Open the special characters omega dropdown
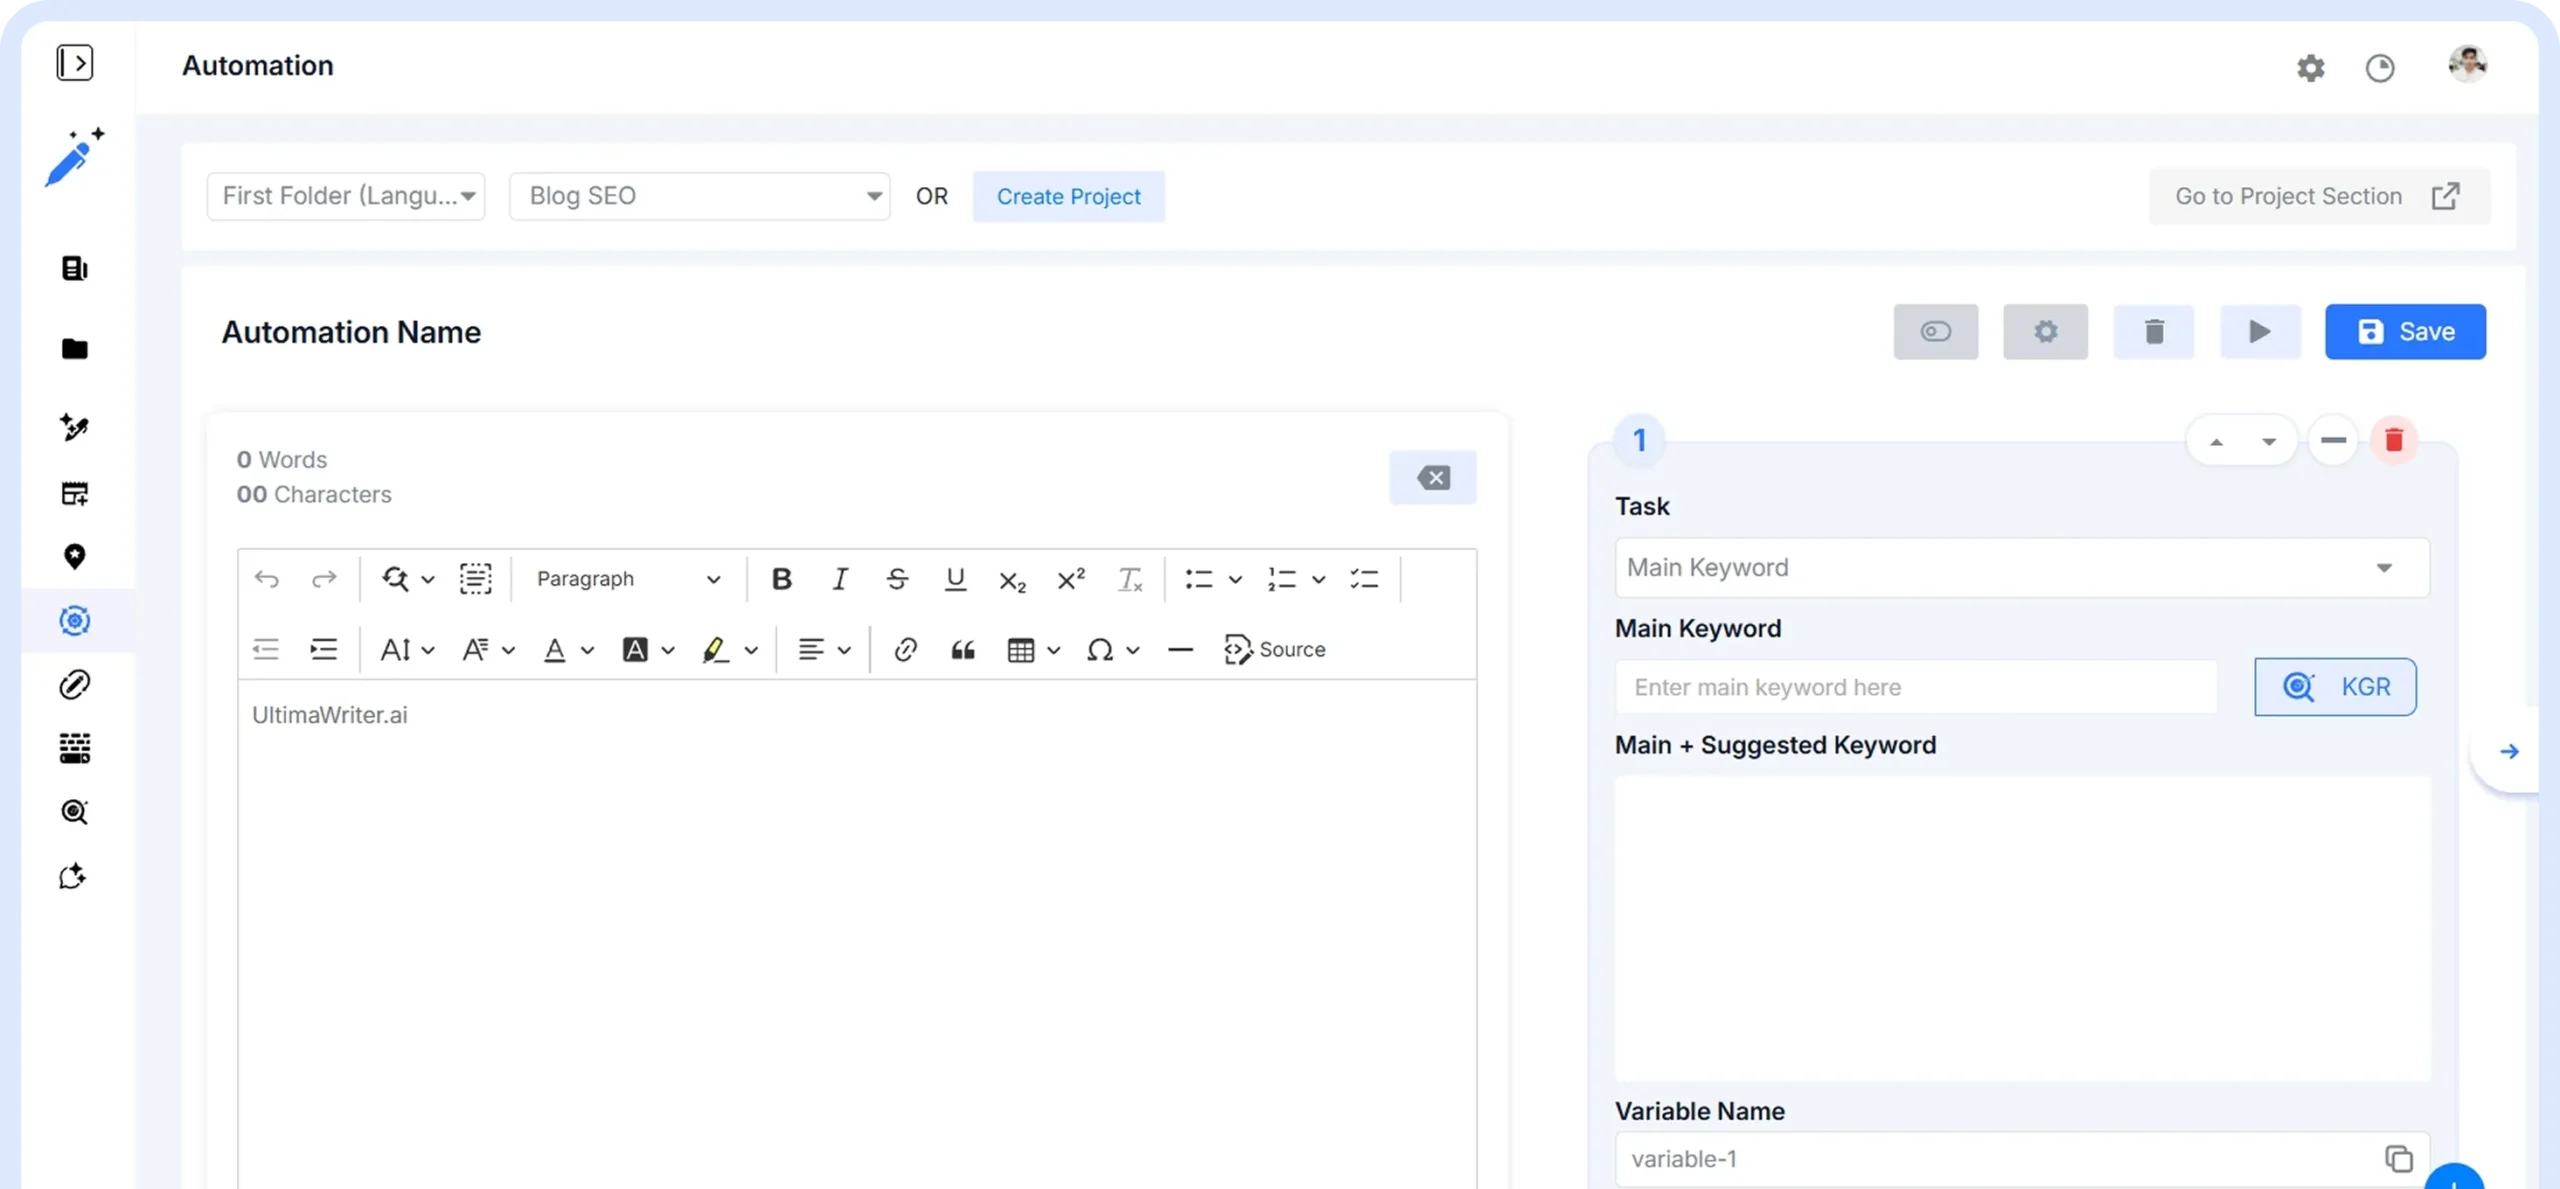 tap(1112, 650)
